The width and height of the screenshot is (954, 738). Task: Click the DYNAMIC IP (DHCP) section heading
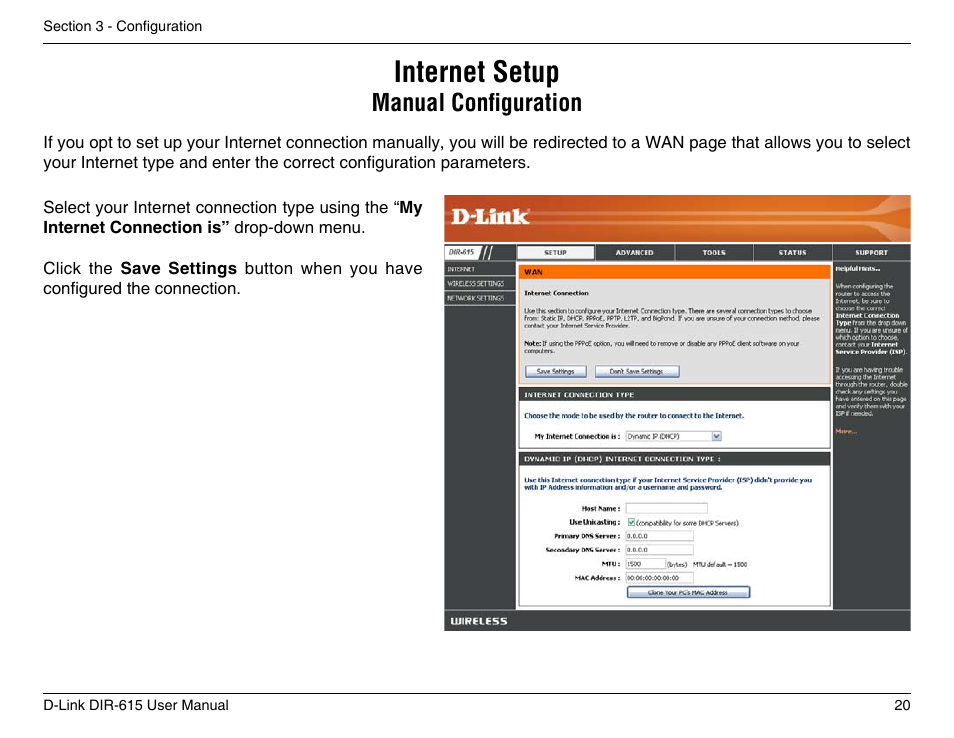622,459
